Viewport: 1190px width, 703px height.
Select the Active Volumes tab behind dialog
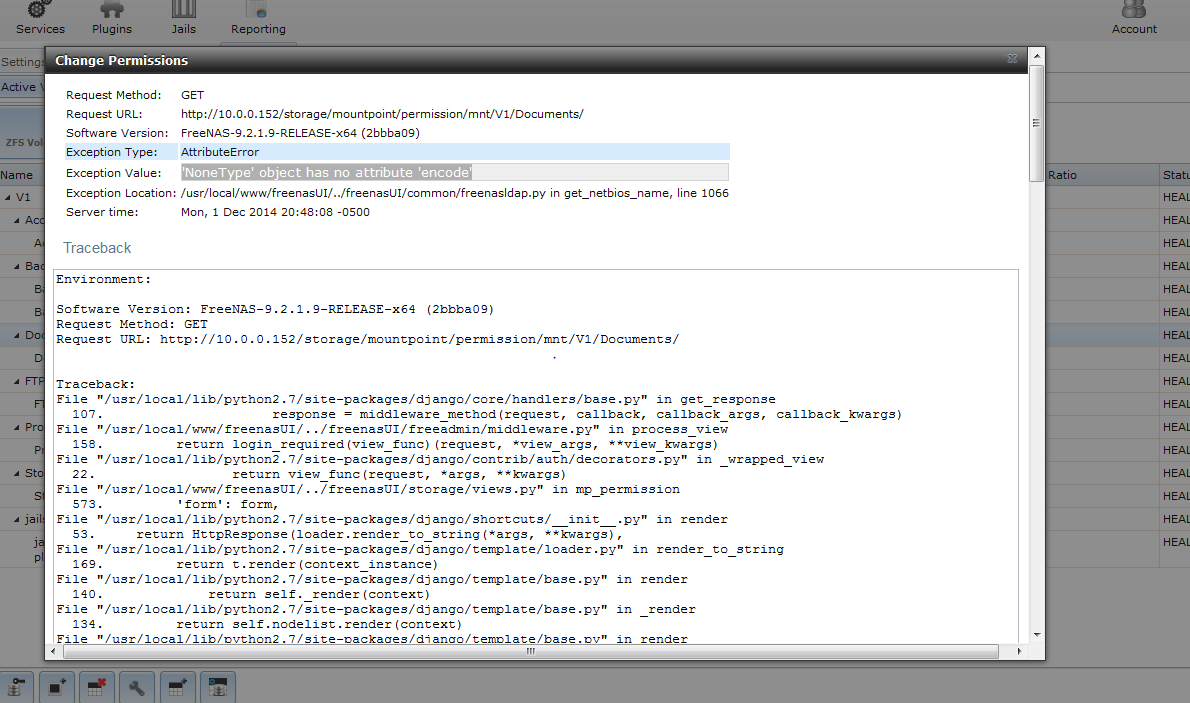click(x=22, y=87)
